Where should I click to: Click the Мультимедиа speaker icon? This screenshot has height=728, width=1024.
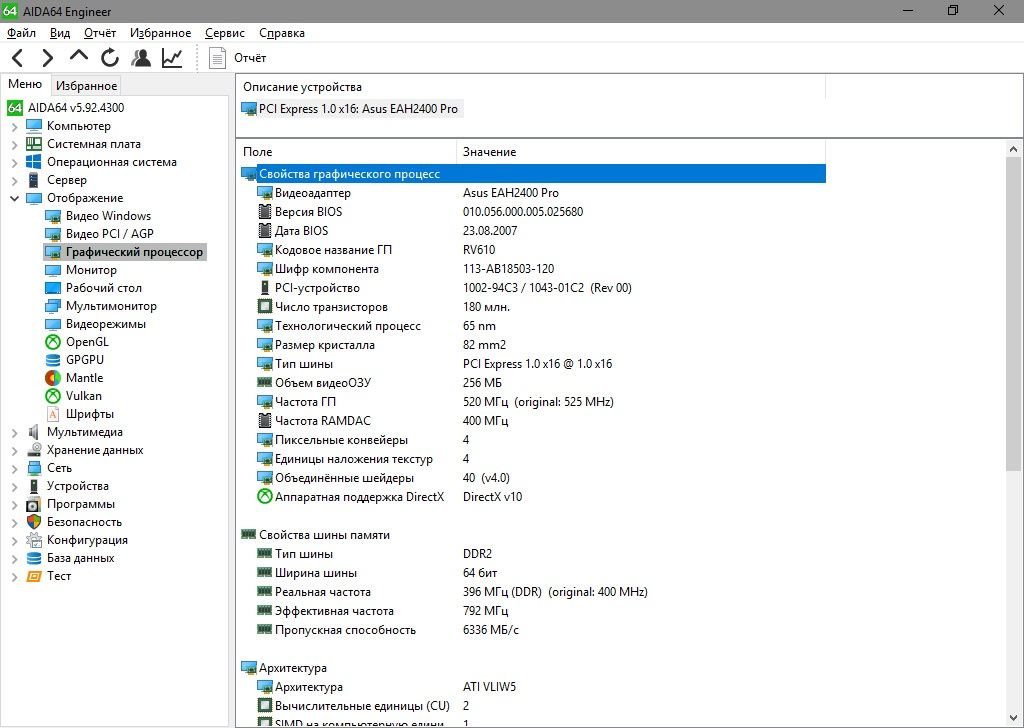tap(34, 432)
